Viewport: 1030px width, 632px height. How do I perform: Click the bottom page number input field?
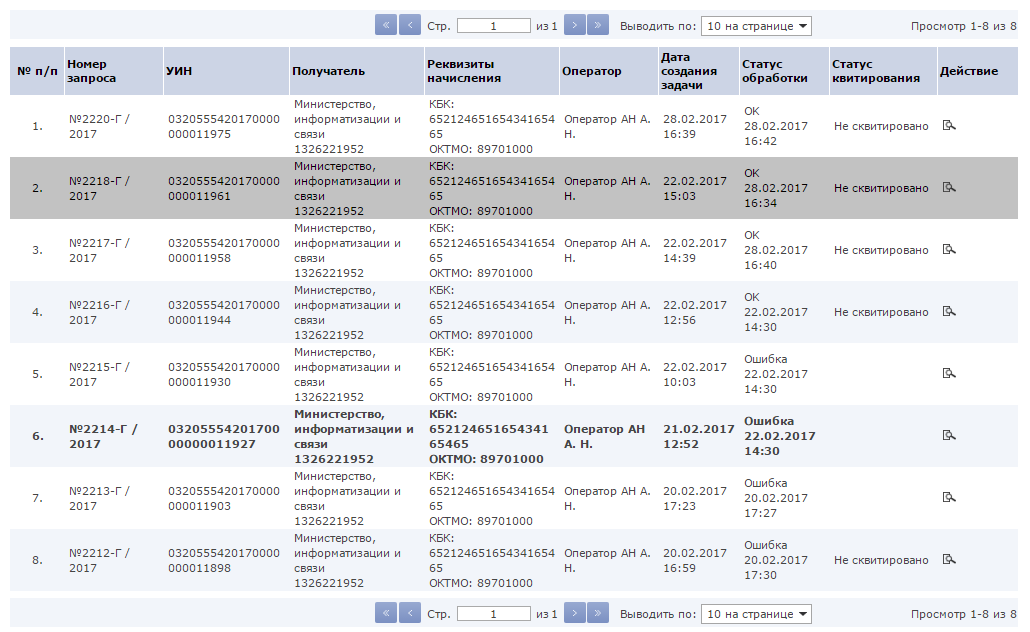[x=493, y=614]
